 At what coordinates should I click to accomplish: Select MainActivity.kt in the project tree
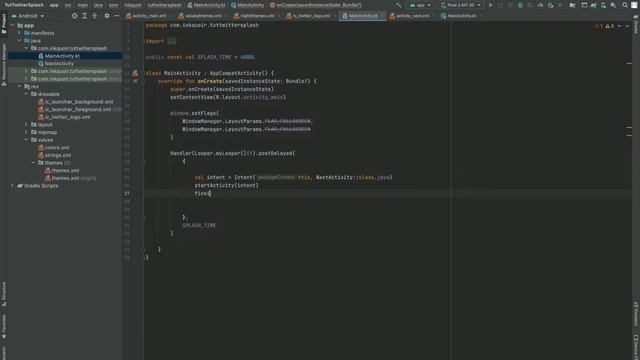[x=62, y=56]
